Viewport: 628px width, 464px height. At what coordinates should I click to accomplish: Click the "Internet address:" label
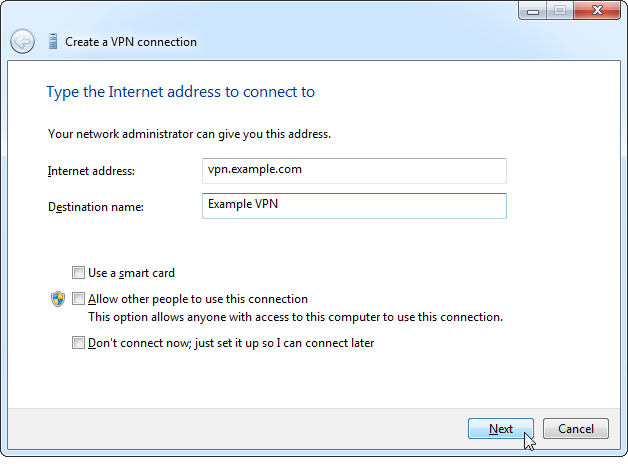91,171
